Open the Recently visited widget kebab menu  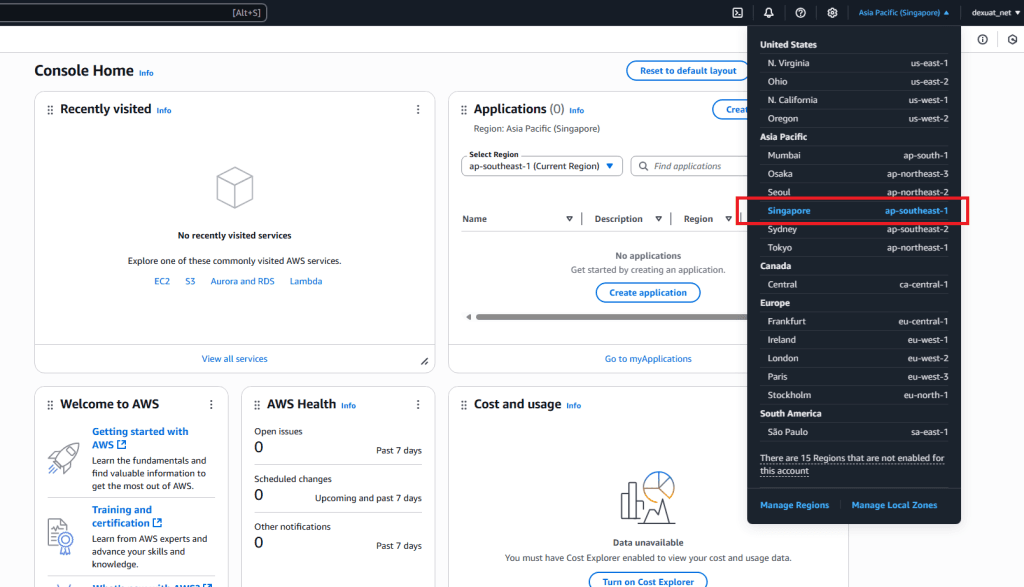pyautogui.click(x=418, y=110)
